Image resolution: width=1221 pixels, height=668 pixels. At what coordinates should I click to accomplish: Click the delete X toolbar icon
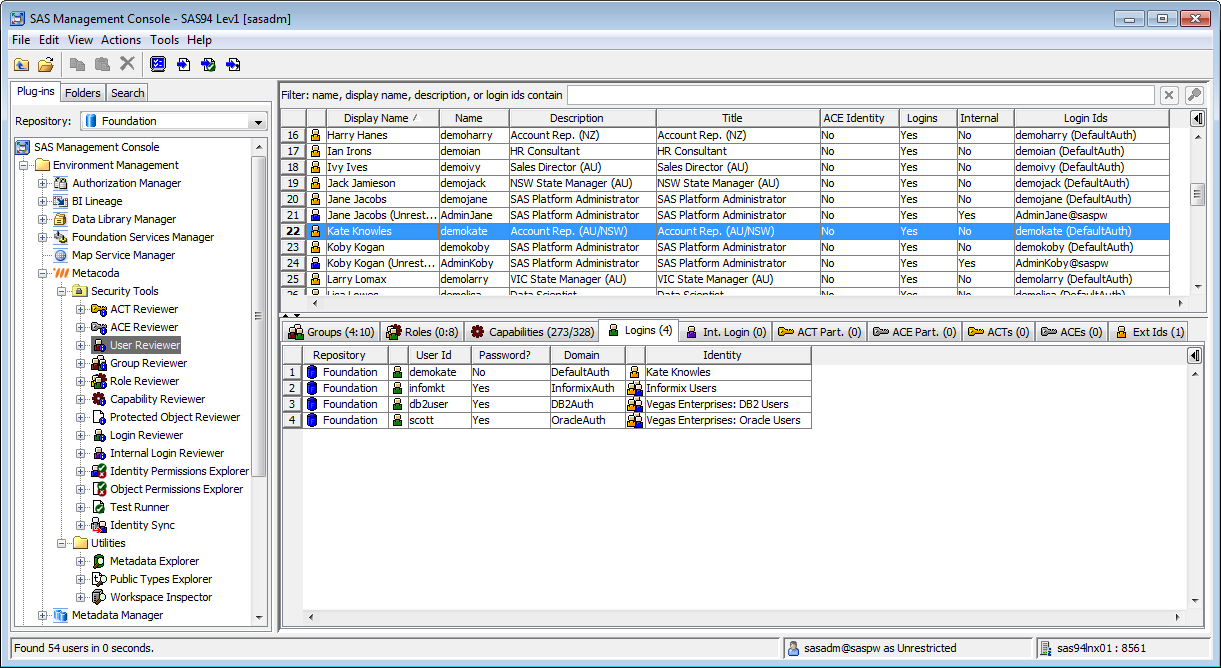point(127,64)
